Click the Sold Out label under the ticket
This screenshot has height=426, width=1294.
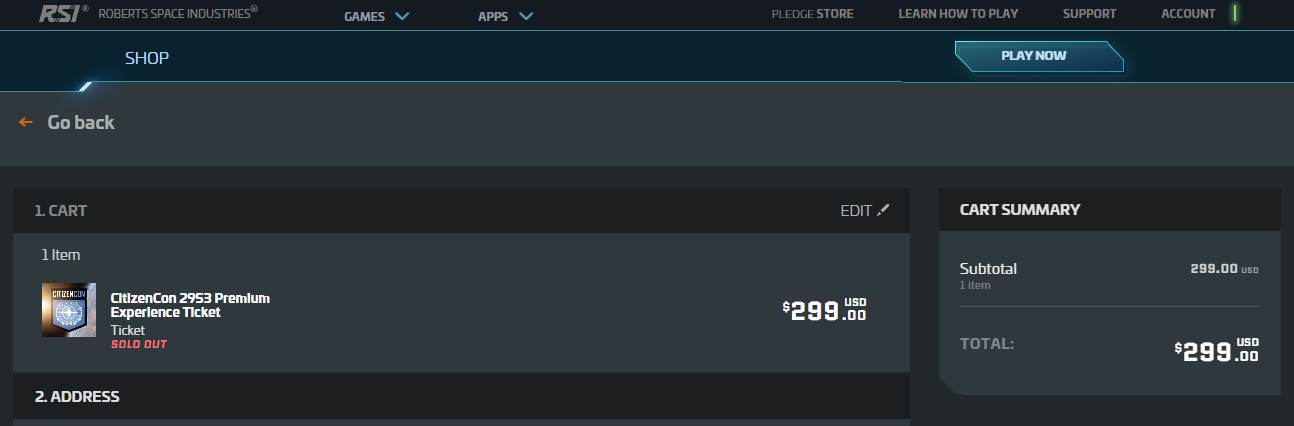pyautogui.click(x=139, y=344)
